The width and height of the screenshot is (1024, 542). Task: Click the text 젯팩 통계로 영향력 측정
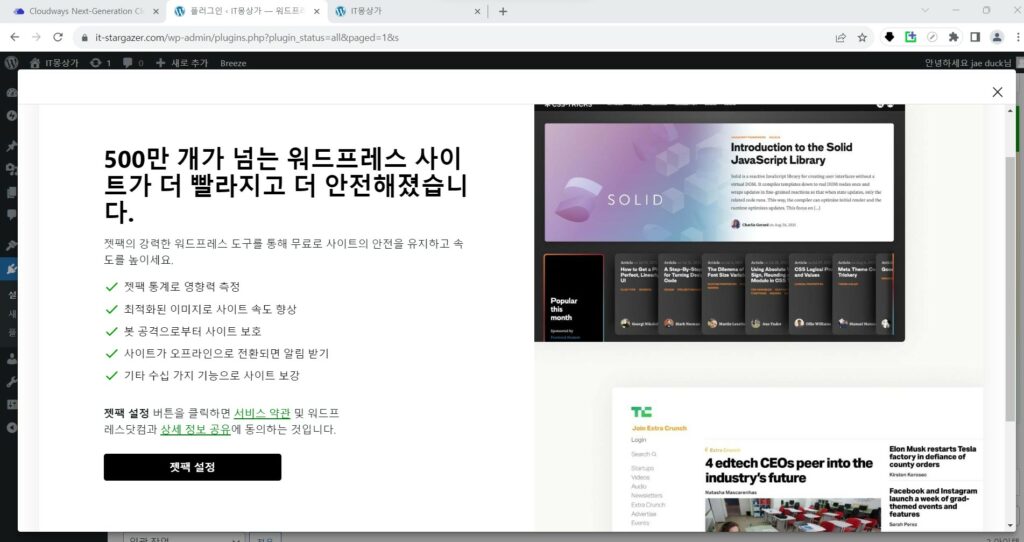pyautogui.click(x=182, y=287)
